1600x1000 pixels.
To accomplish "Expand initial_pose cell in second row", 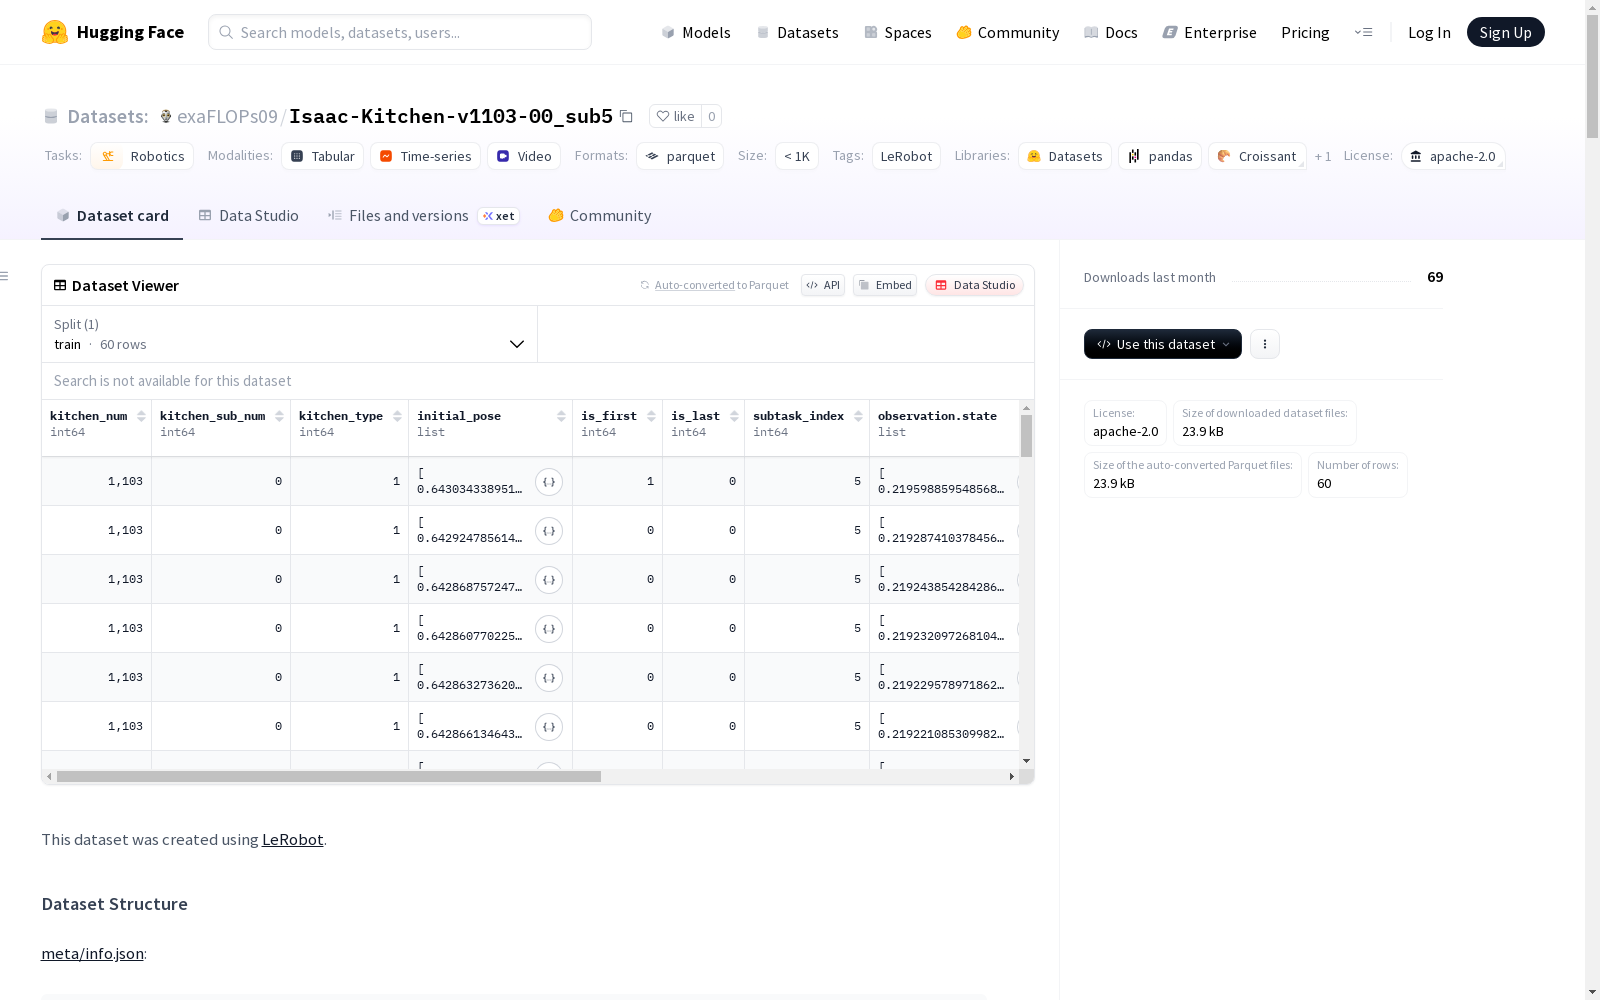I will tap(549, 531).
